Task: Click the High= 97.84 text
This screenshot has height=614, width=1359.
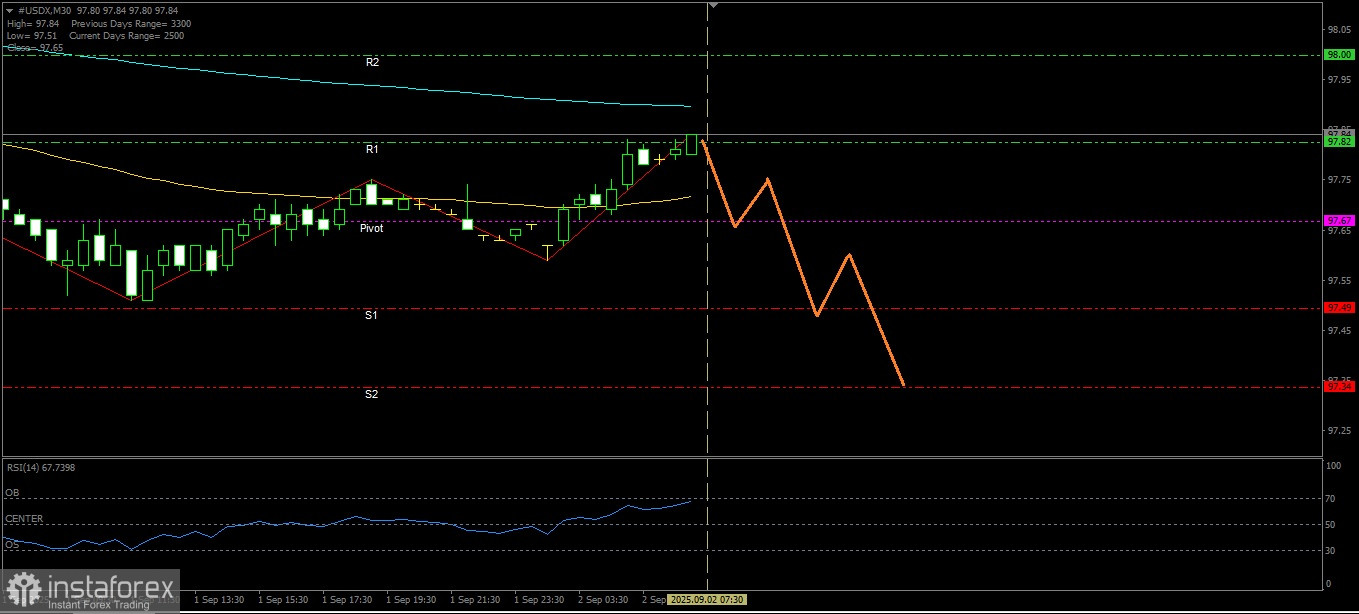Action: [32, 23]
